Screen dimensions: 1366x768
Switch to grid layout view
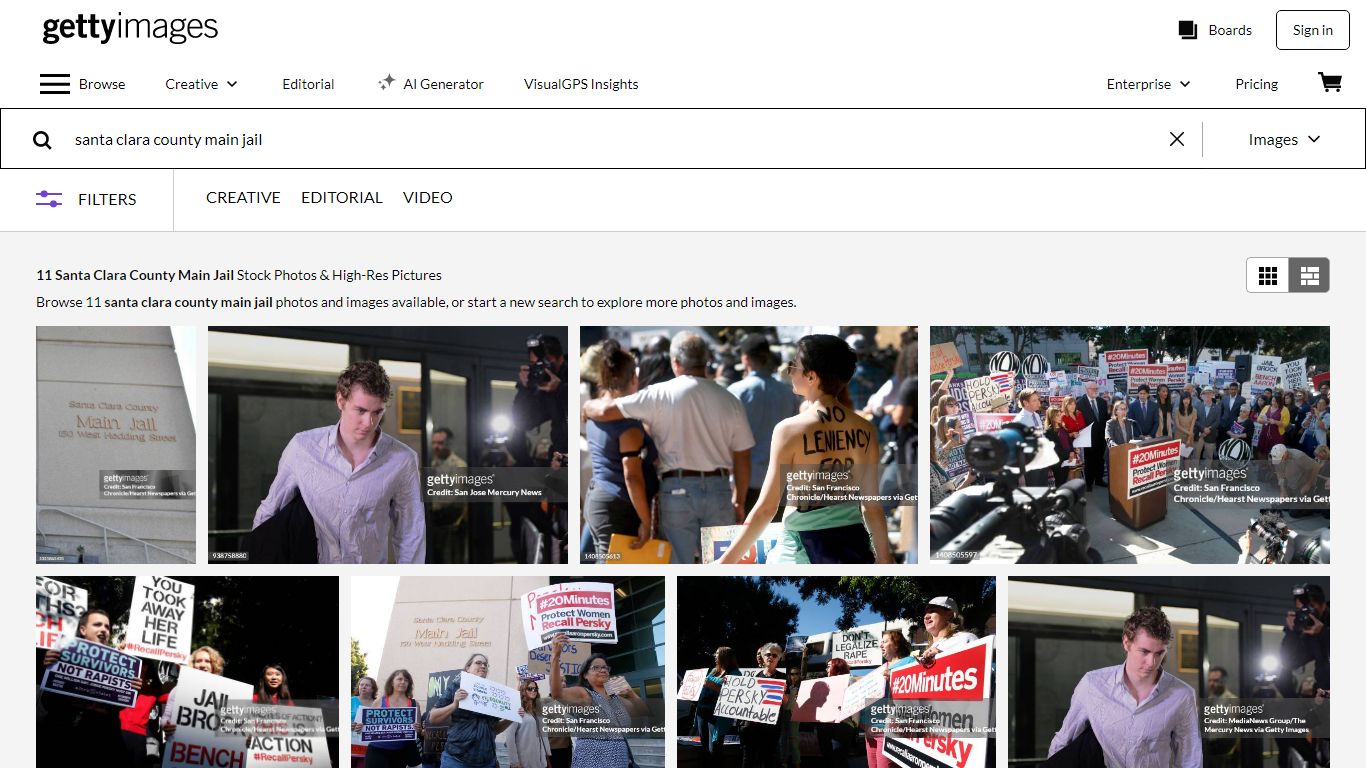pyautogui.click(x=1268, y=275)
